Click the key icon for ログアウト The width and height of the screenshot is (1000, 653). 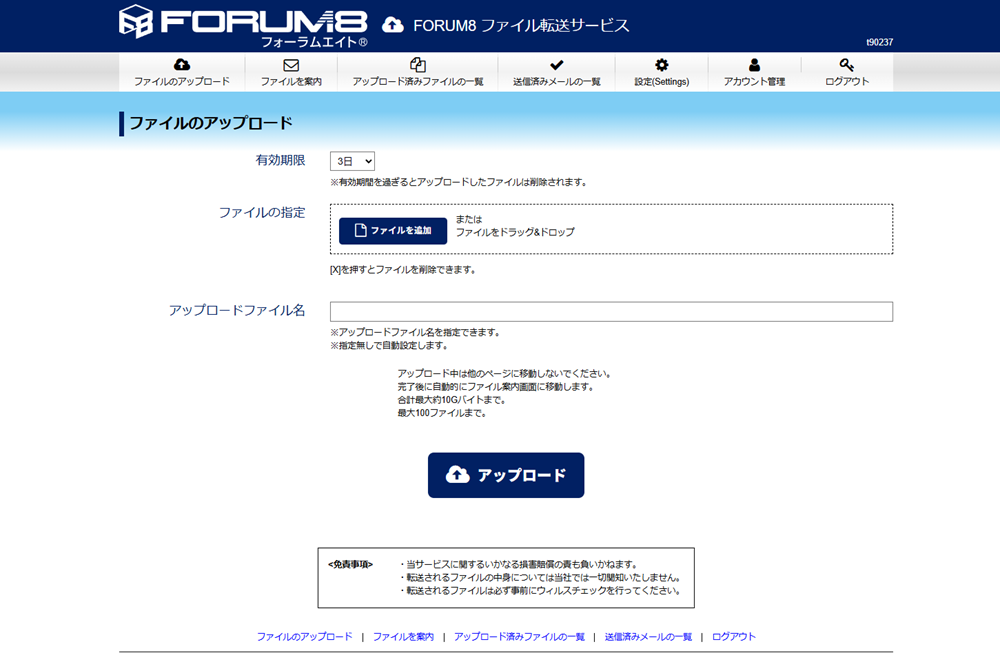(847, 65)
